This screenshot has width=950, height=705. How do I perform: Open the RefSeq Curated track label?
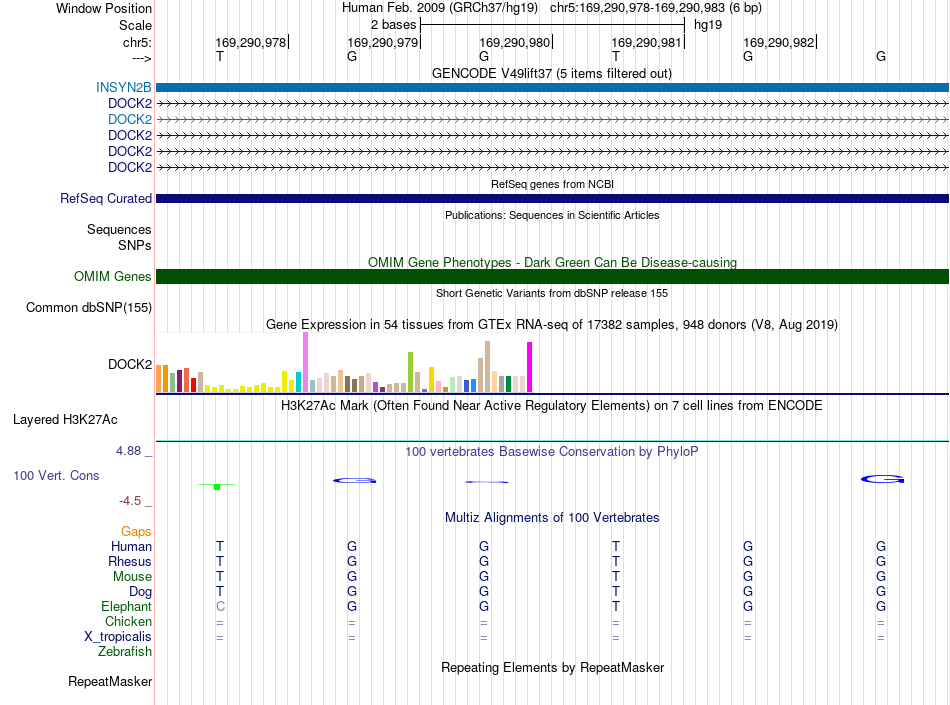click(106, 199)
